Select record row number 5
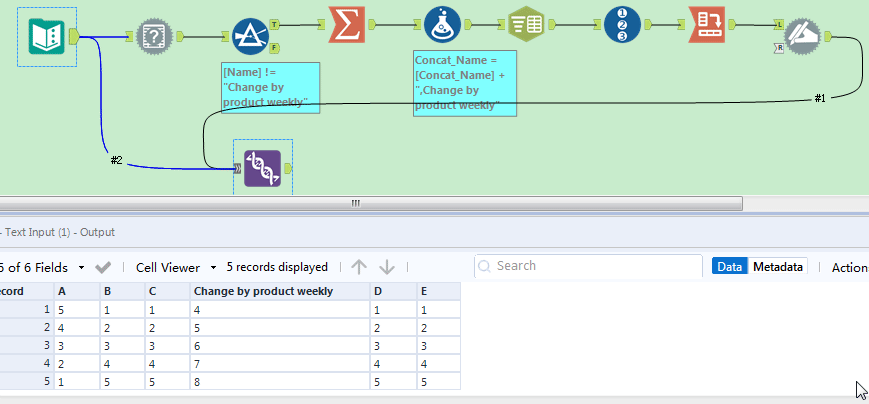Viewport: 869px width, 404px height. (x=27, y=381)
